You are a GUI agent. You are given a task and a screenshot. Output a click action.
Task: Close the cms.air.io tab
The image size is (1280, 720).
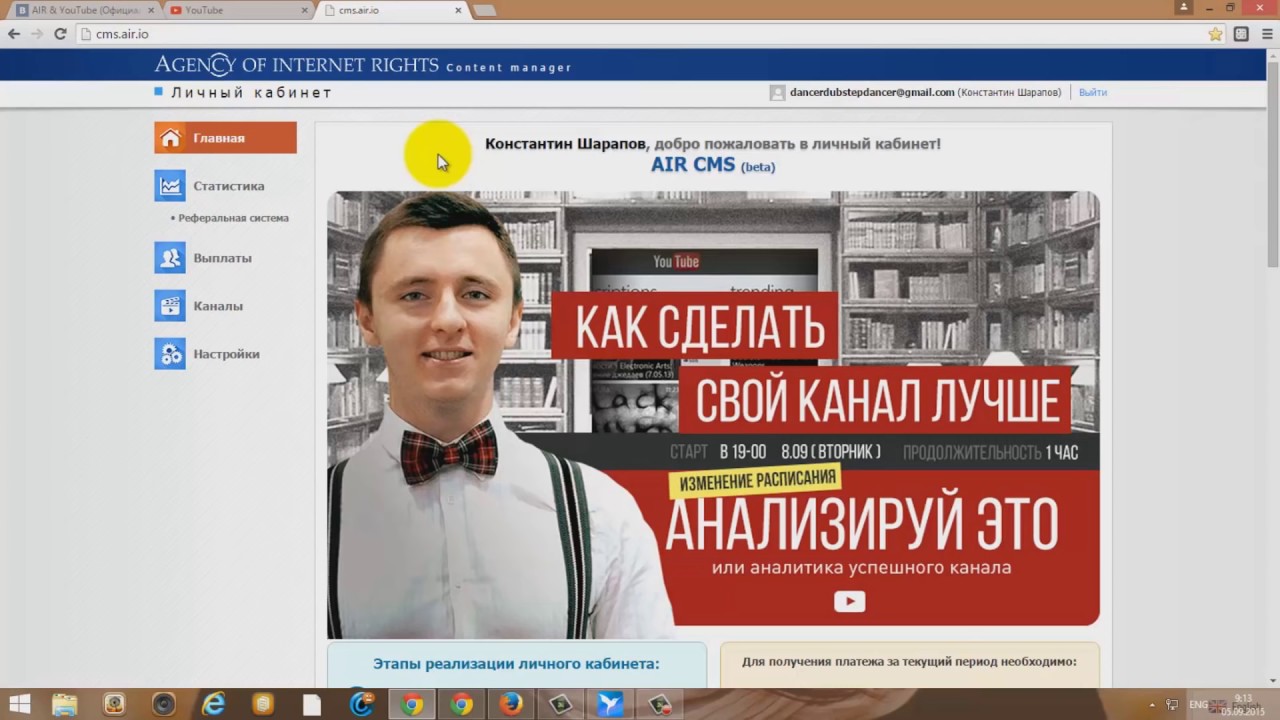[458, 10]
